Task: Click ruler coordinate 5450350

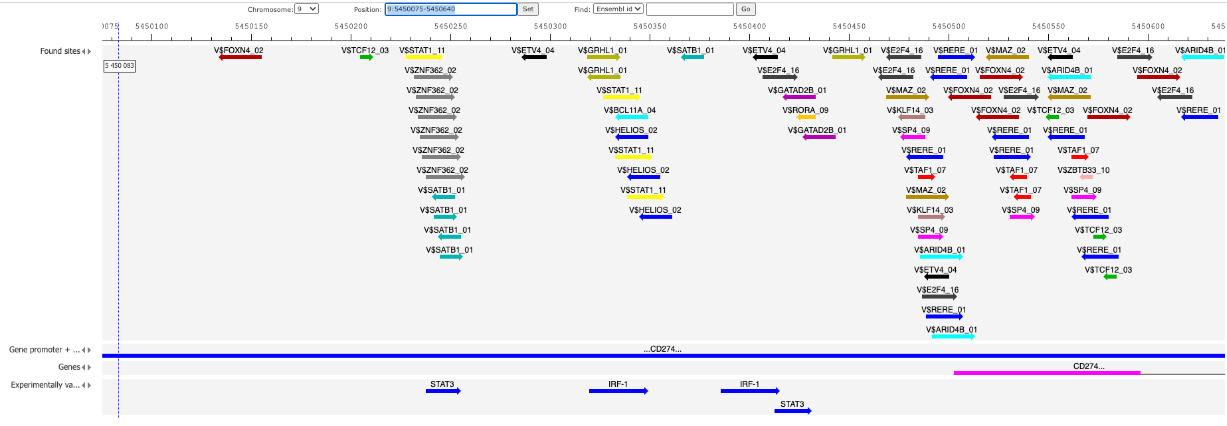Action: click(x=650, y=24)
